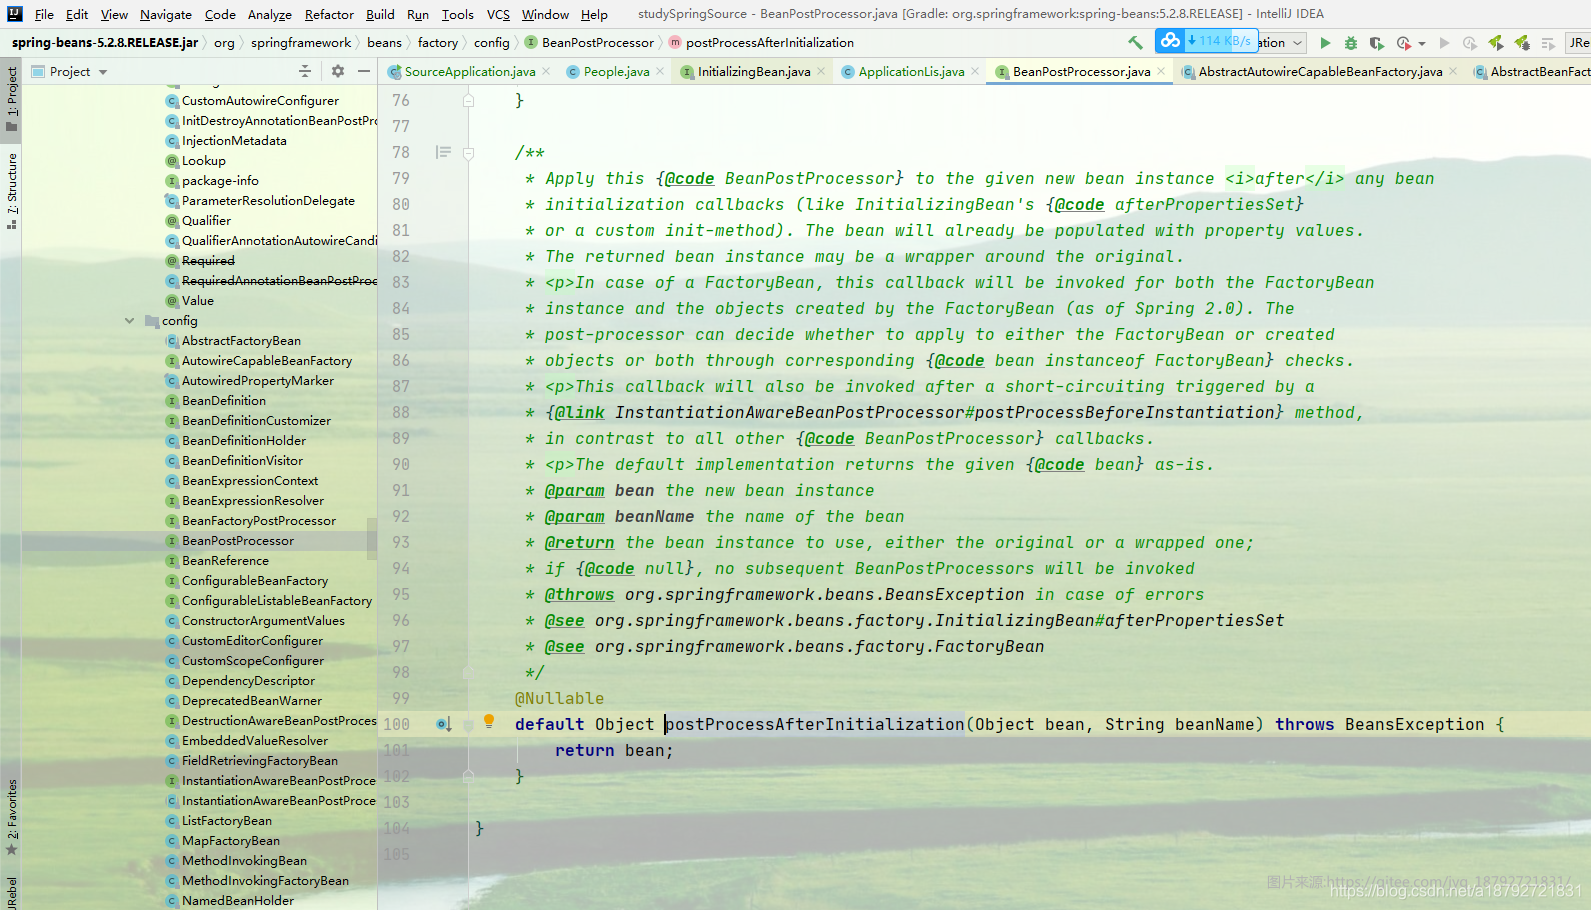This screenshot has width=1591, height=910.
Task: Click postProcessAfterInitialization breadcrumb
Action: 761,42
